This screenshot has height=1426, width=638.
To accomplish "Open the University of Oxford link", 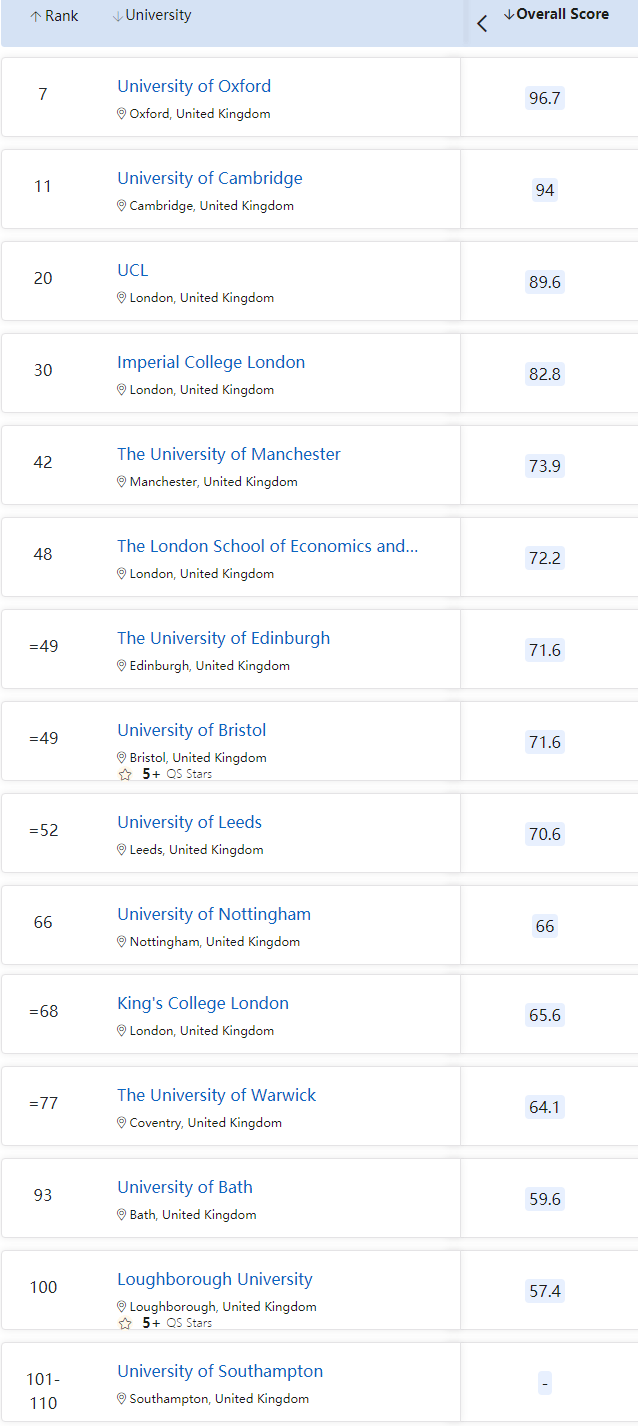I will pyautogui.click(x=194, y=86).
